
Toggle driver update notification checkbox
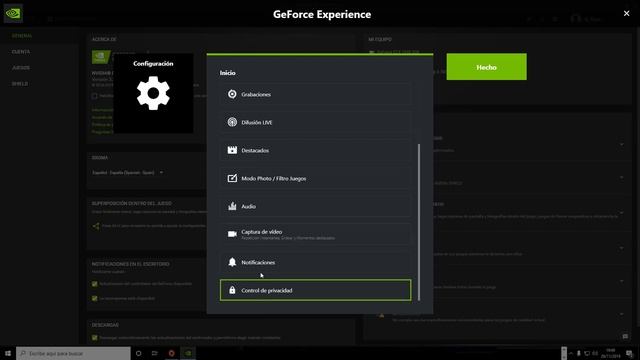point(95,284)
